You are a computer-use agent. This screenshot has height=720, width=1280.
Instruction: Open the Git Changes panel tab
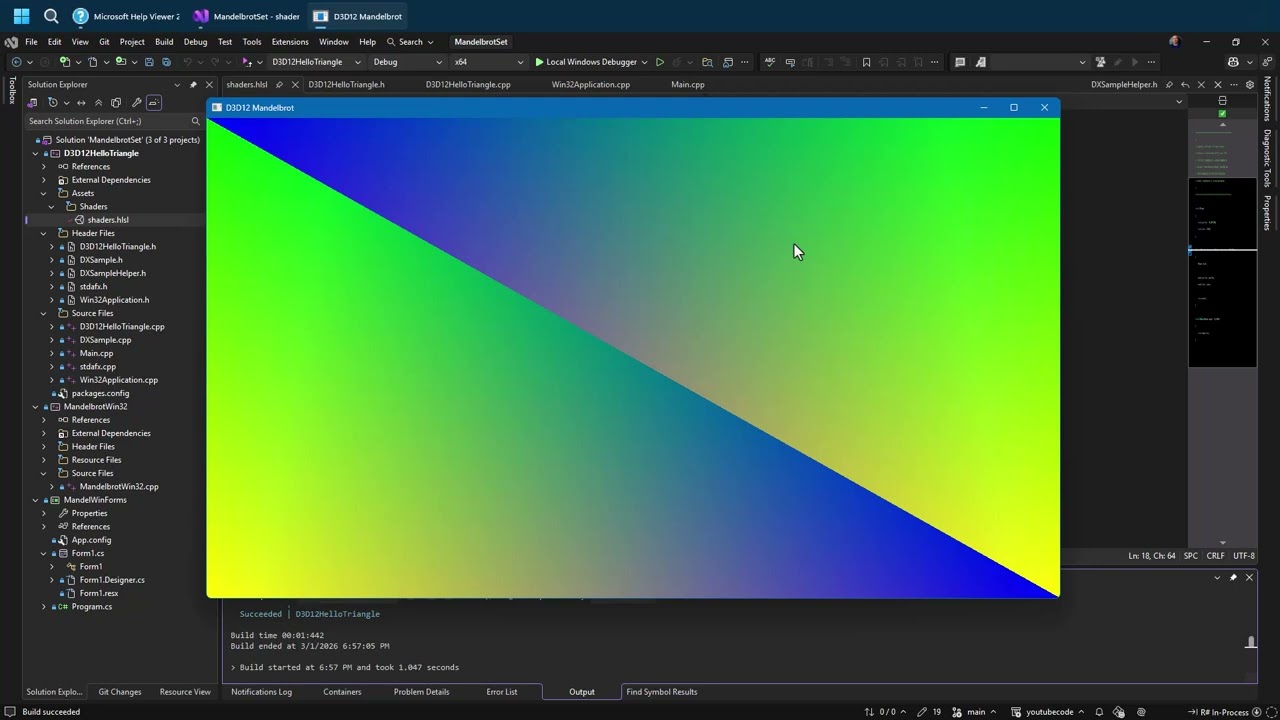120,692
